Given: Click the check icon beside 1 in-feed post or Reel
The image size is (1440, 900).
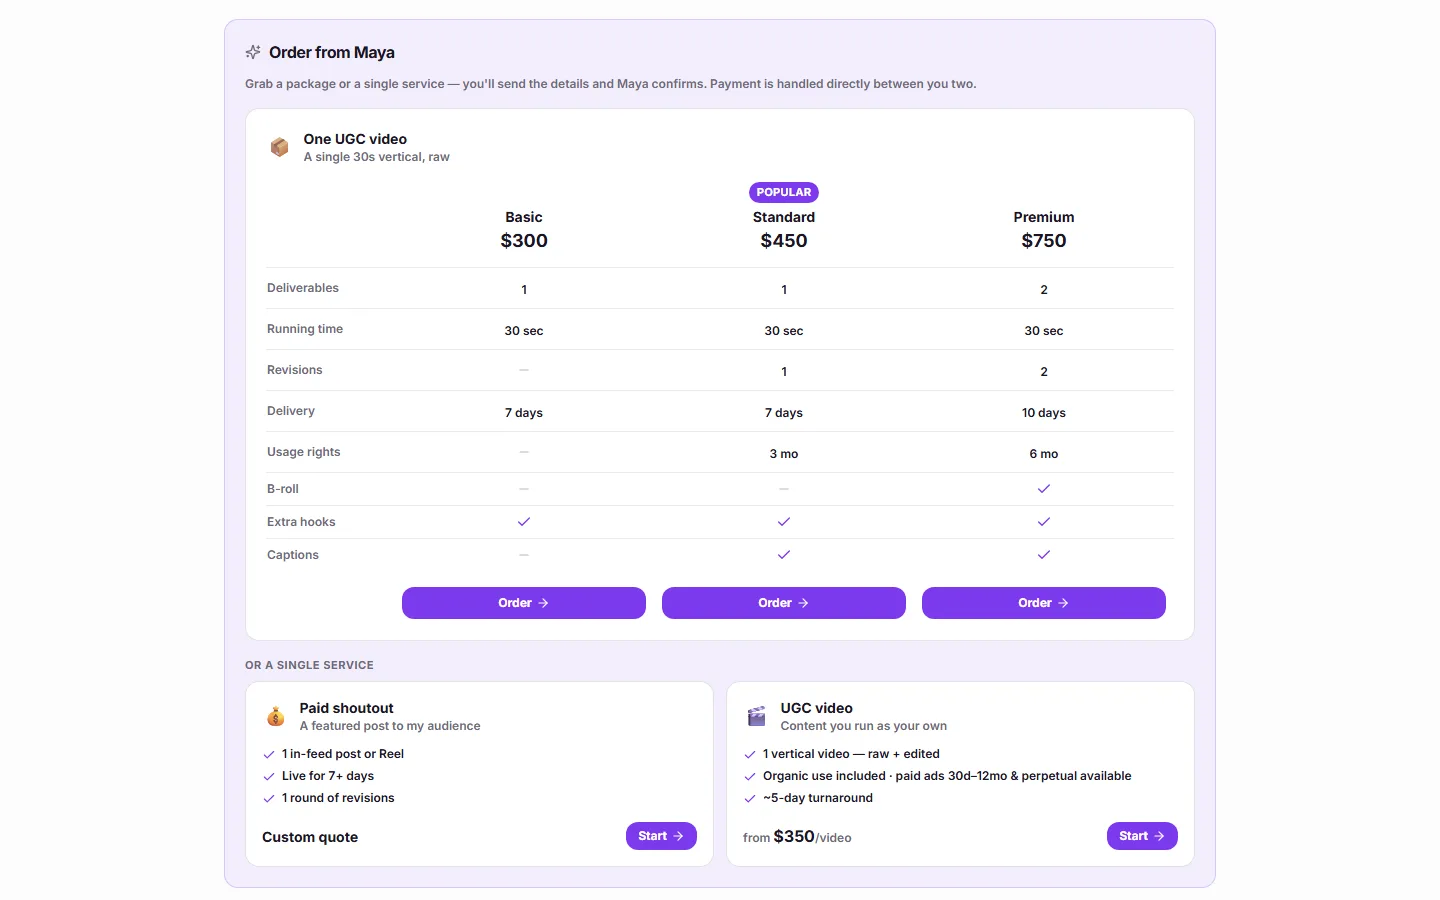Looking at the screenshot, I should click(269, 755).
